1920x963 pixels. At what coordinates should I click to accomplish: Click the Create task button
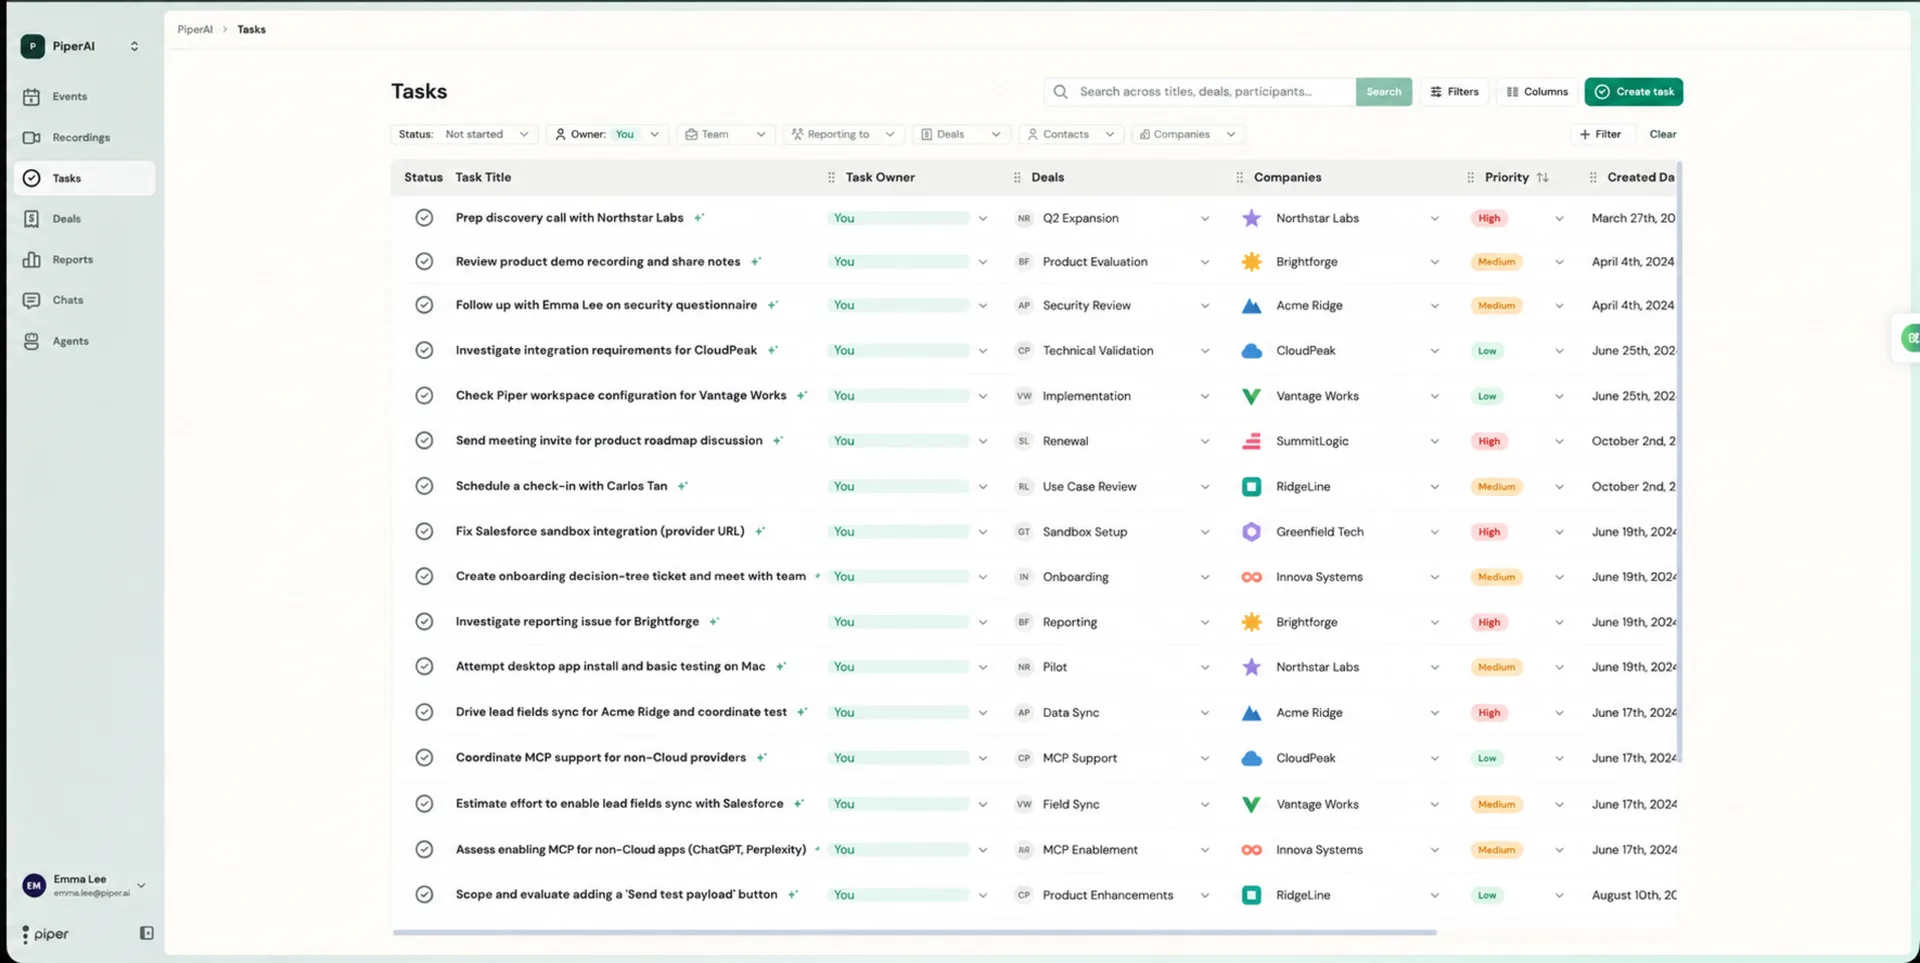point(1633,92)
